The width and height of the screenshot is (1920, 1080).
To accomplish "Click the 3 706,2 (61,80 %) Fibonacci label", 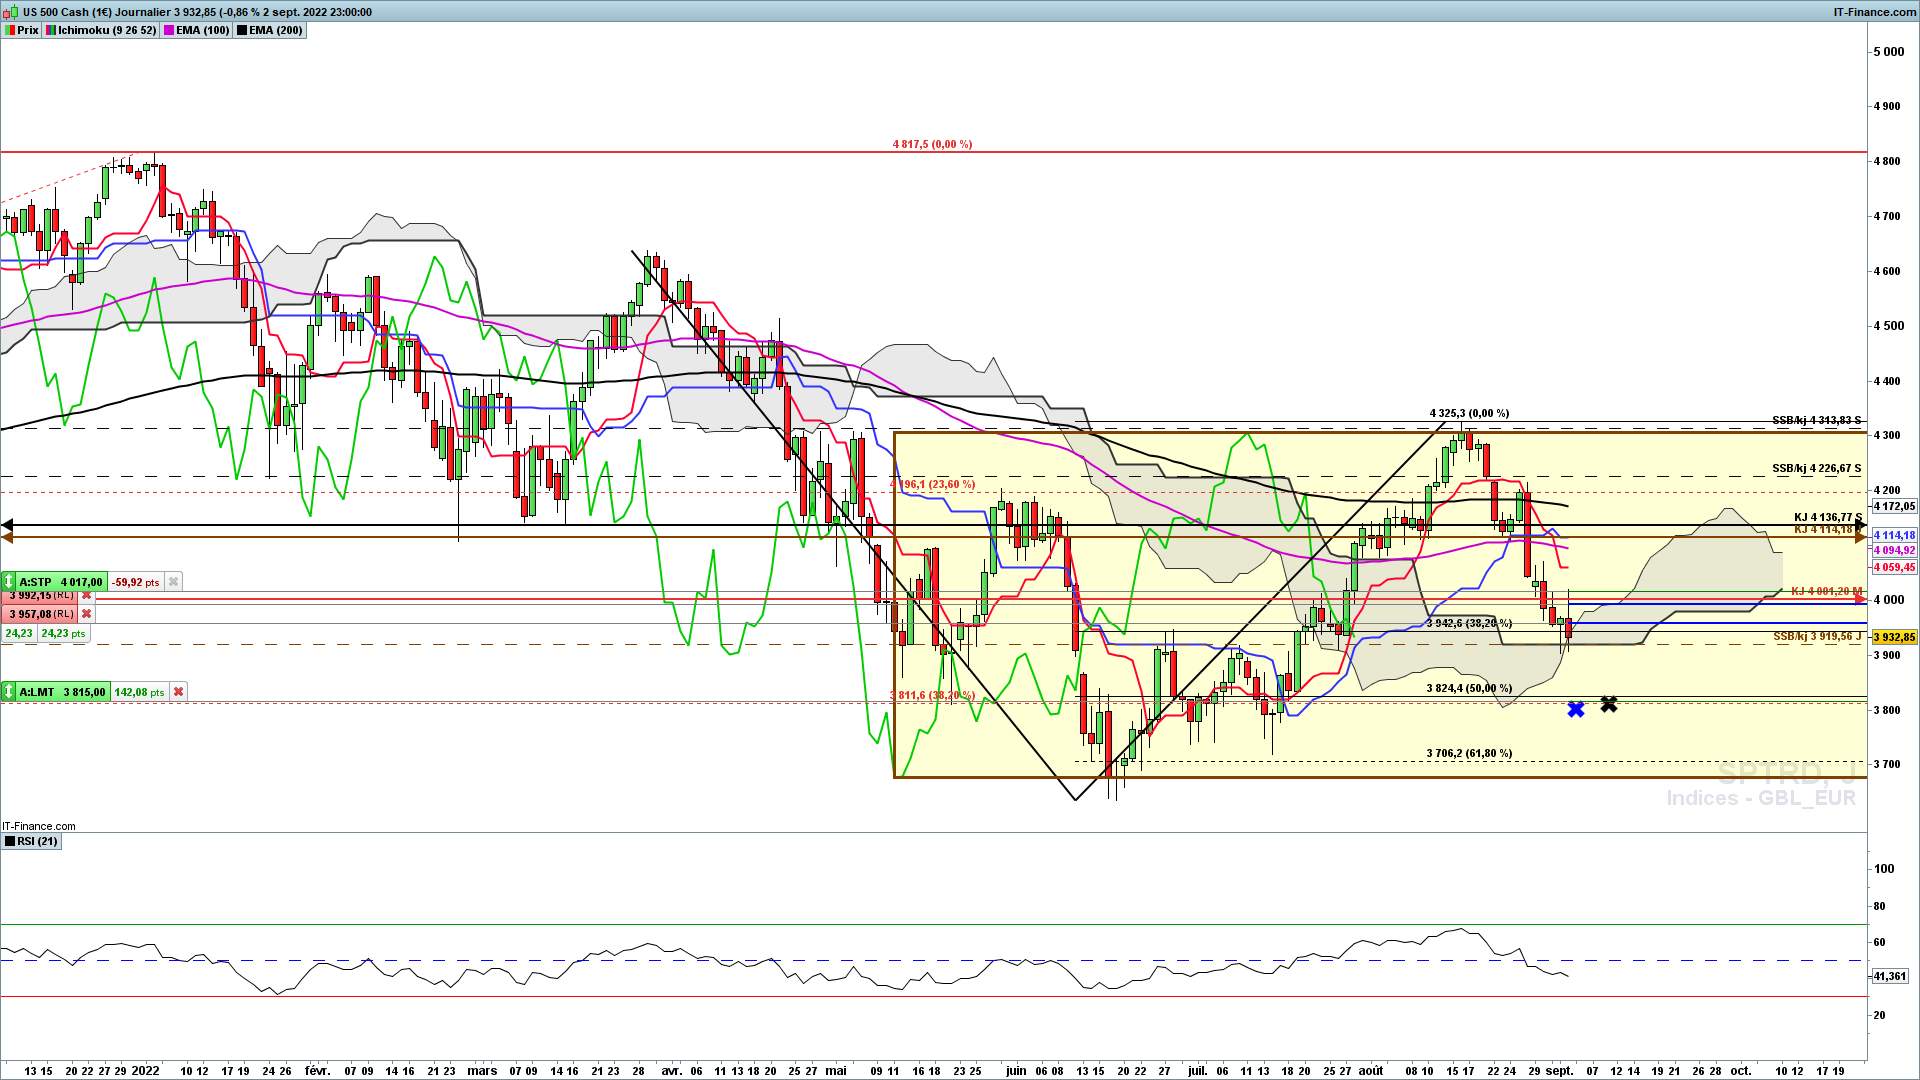I will click(1469, 753).
